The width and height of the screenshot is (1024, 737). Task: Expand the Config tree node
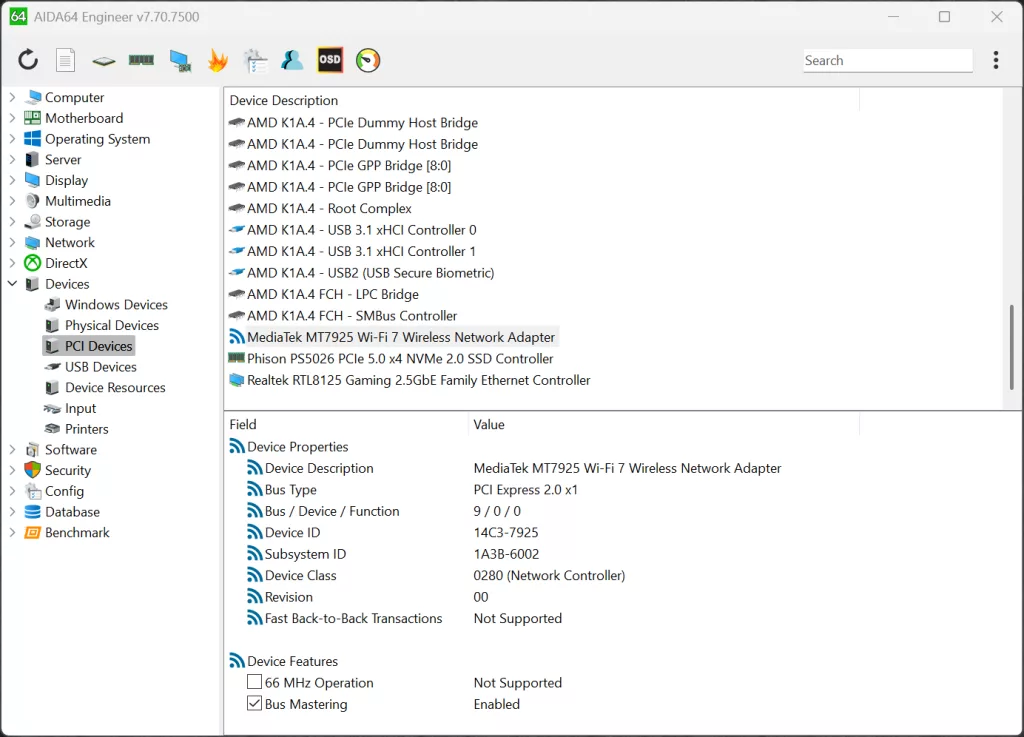tap(12, 491)
